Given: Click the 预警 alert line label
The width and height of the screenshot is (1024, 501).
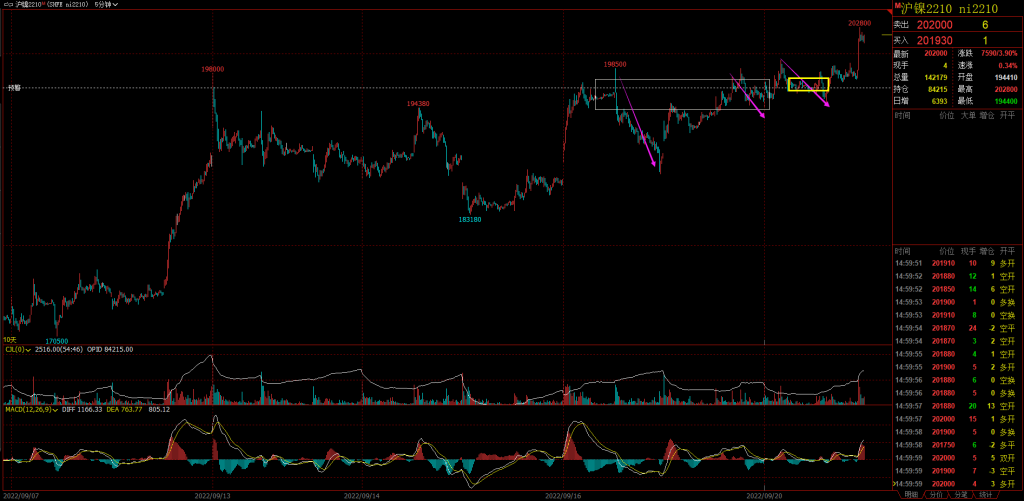Looking at the screenshot, I should pos(14,88).
